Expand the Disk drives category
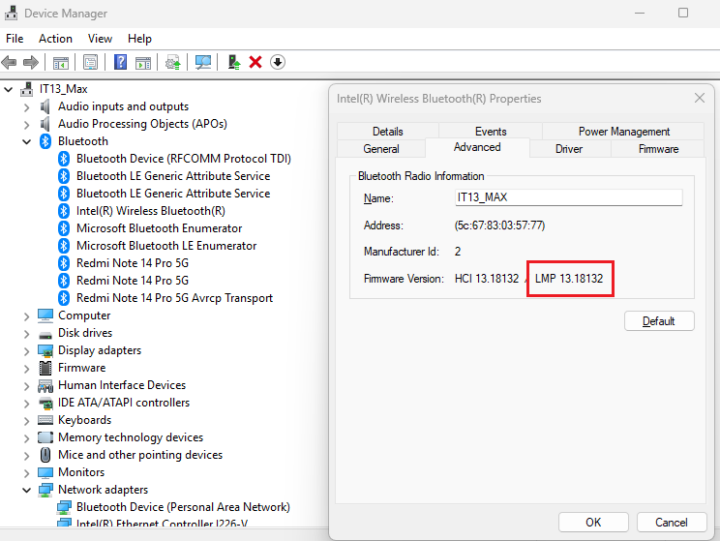Viewport: 720px width, 541px height. pyautogui.click(x=27, y=333)
